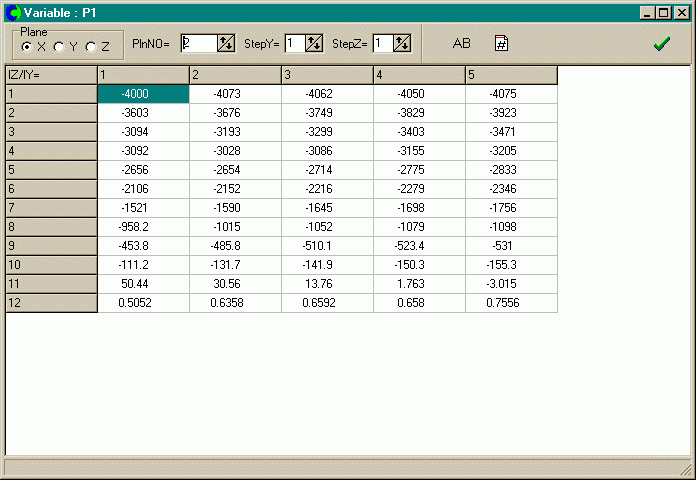This screenshot has width=696, height=480.
Task: Focus the StepZ input field
Action: (x=382, y=43)
